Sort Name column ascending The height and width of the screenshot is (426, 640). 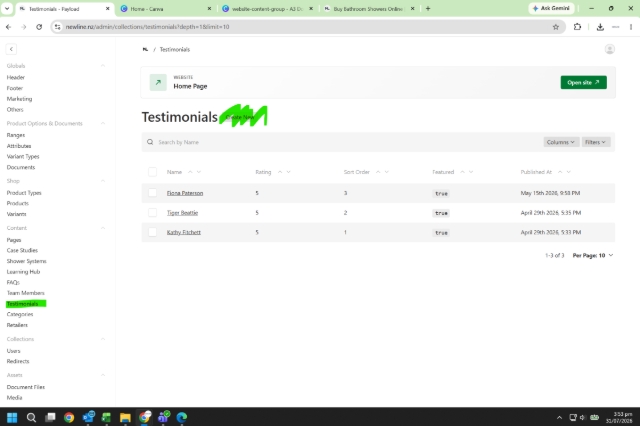[x=190, y=172]
